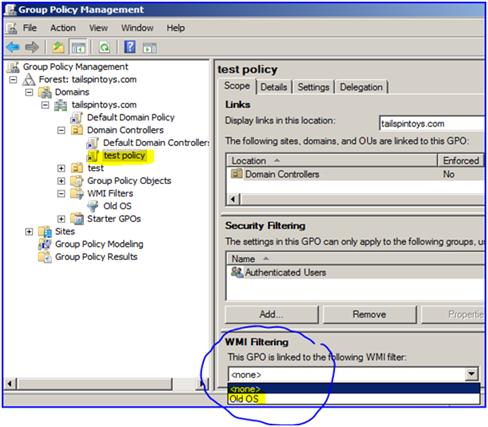The width and height of the screenshot is (488, 427).
Task: Open the blue Help question mark icon
Action: coord(130,47)
